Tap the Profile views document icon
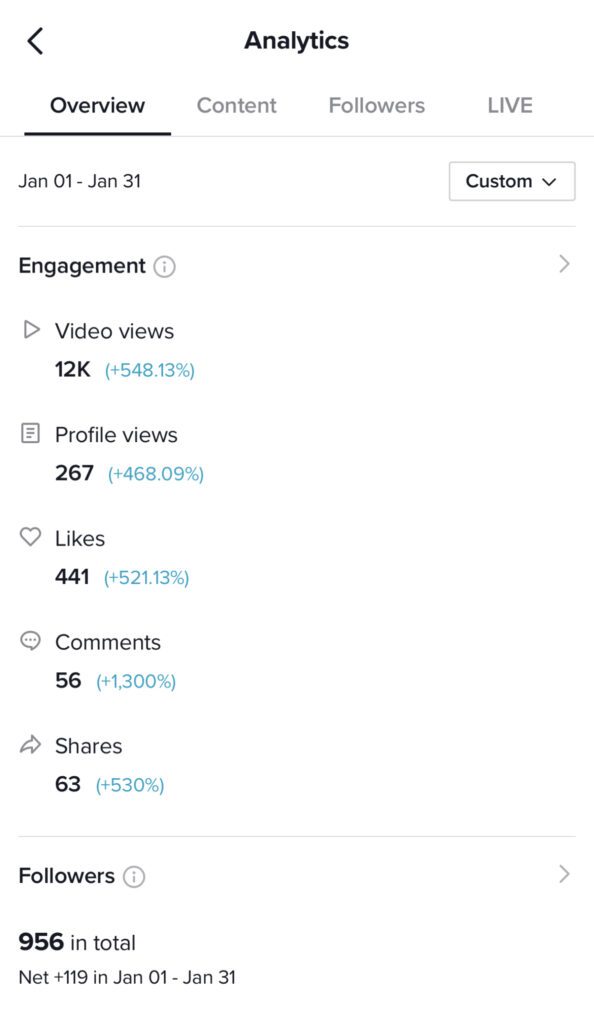594x1024 pixels. pos(31,433)
